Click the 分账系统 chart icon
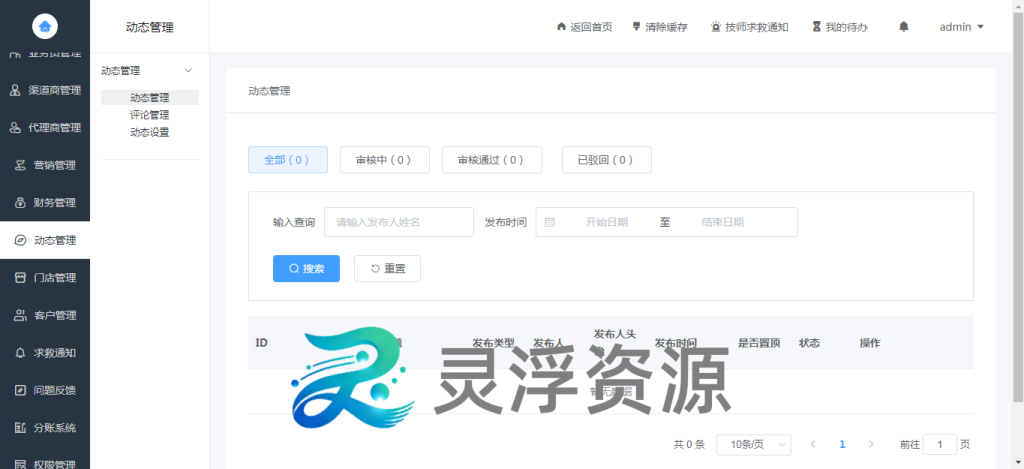The image size is (1024, 469). [20, 428]
